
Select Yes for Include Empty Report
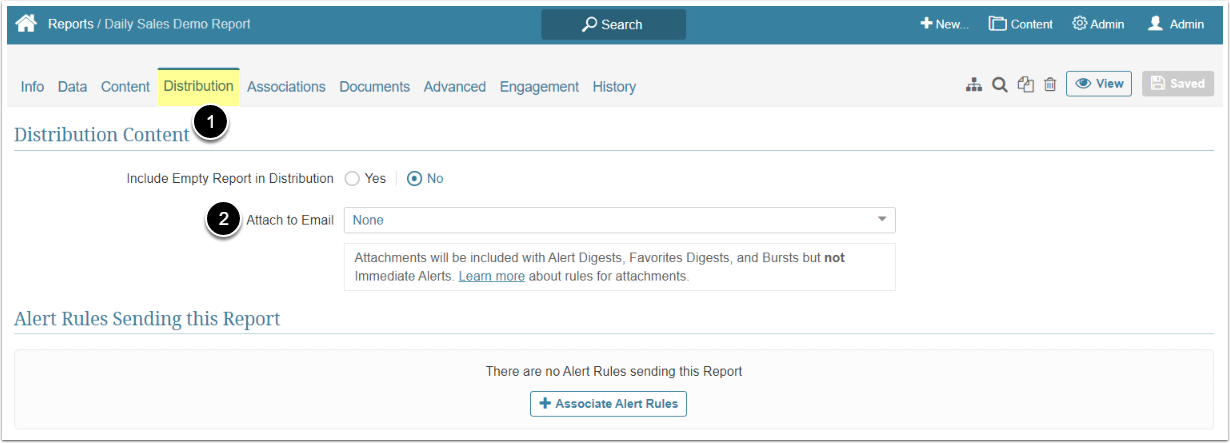[x=352, y=179]
